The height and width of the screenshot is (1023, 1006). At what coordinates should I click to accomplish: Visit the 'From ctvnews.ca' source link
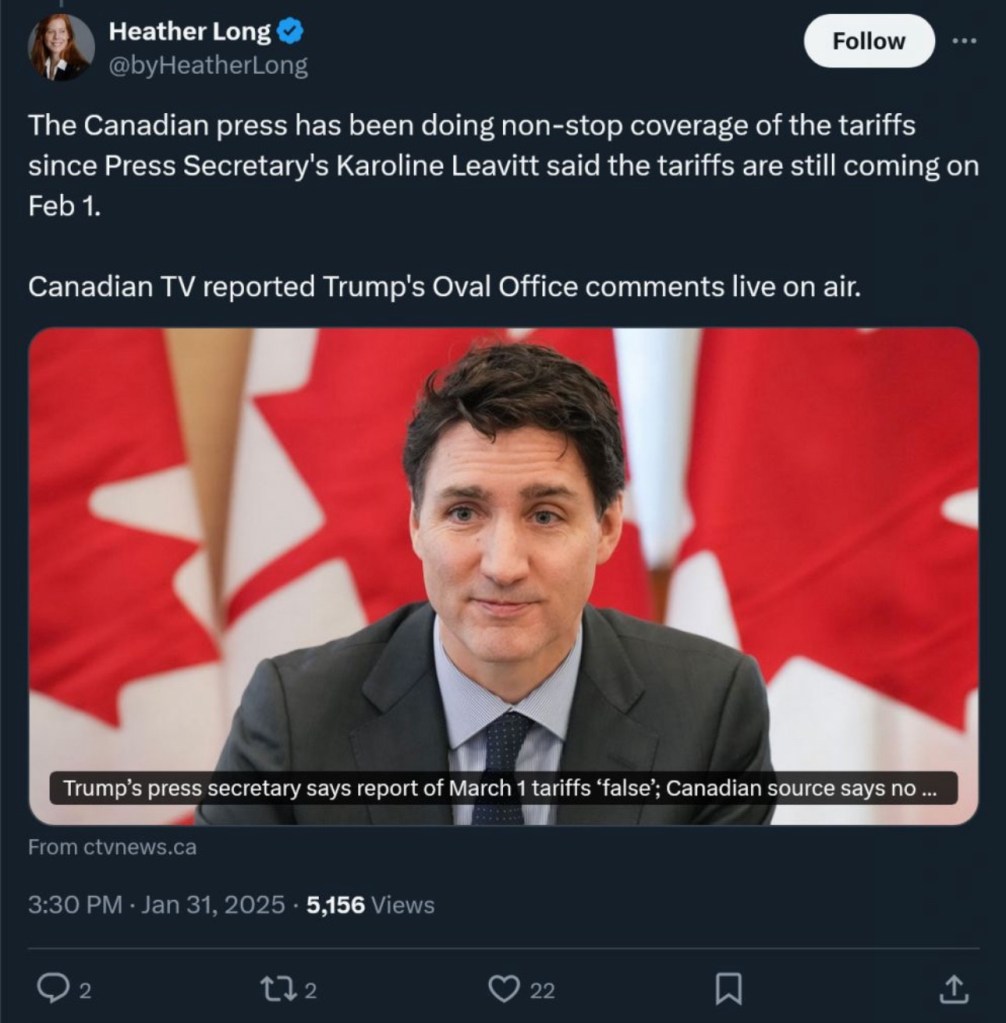click(112, 847)
